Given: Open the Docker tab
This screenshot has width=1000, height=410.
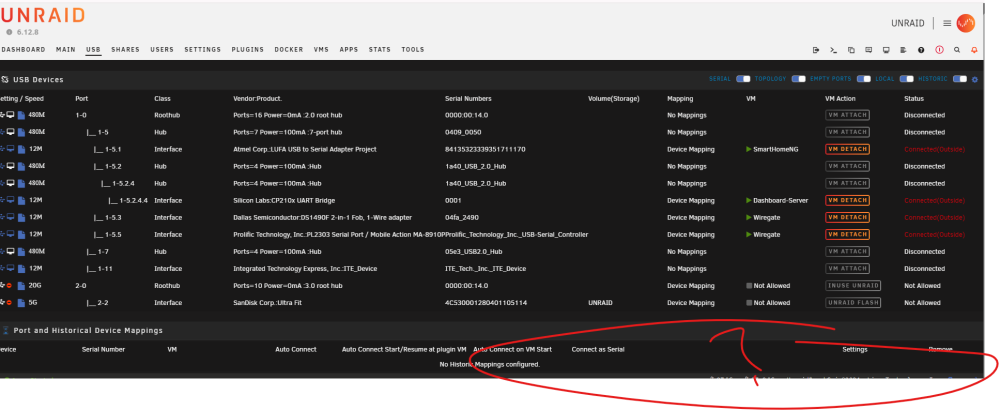Looking at the screenshot, I should point(289,50).
